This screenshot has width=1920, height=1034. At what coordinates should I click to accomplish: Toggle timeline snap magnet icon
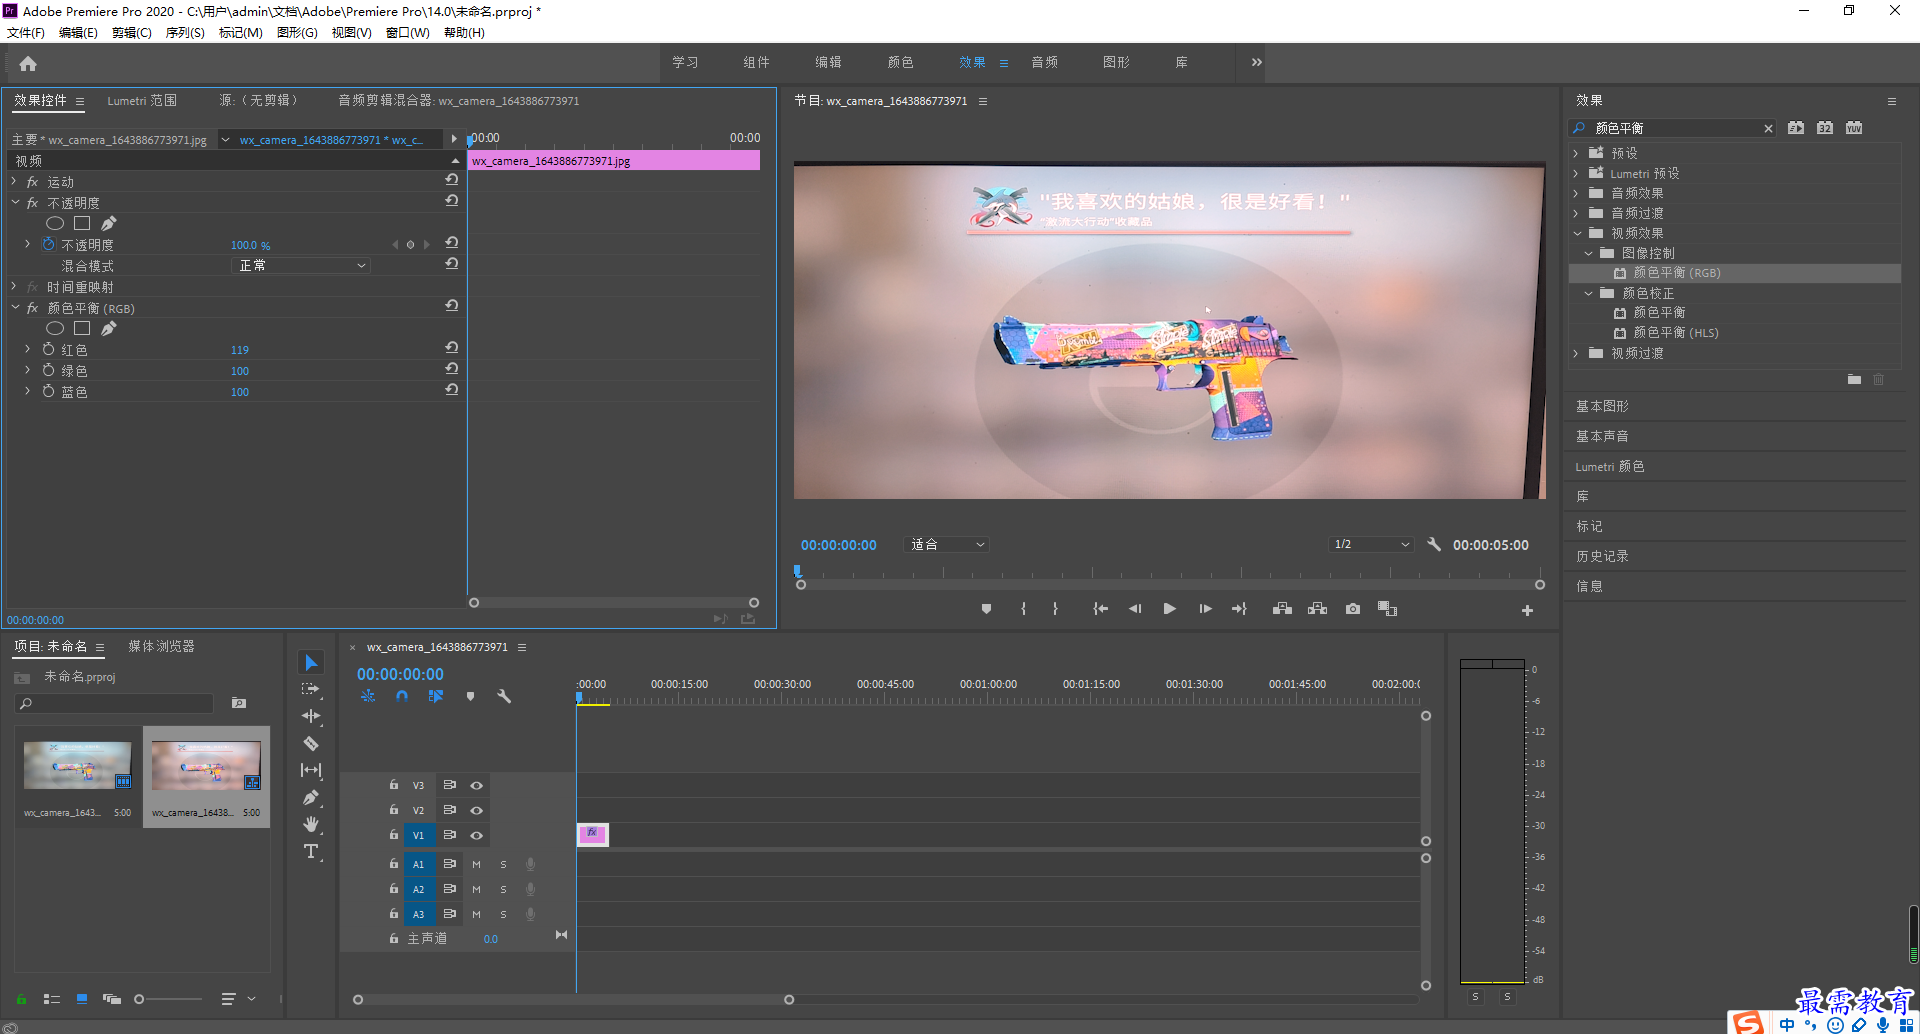tap(402, 696)
